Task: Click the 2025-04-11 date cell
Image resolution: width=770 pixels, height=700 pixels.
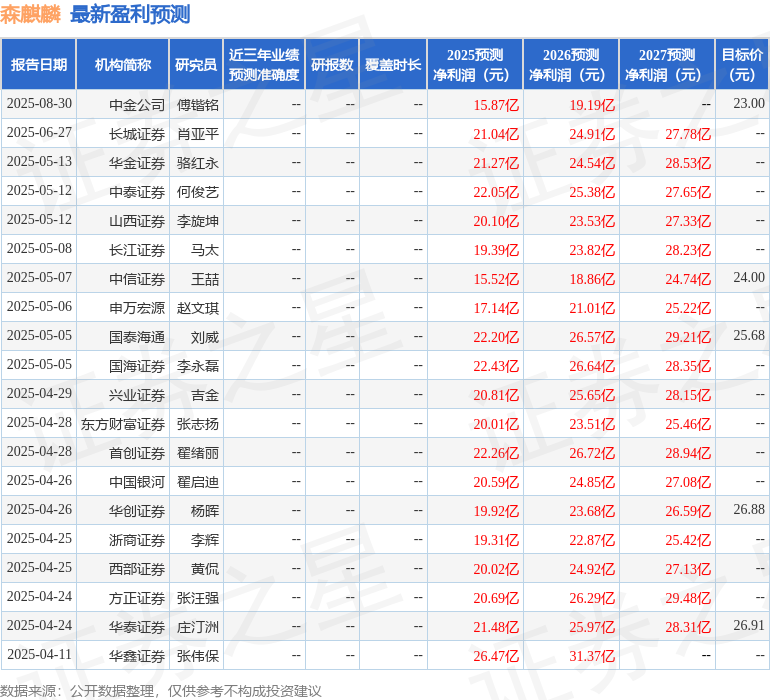Action: [39, 654]
